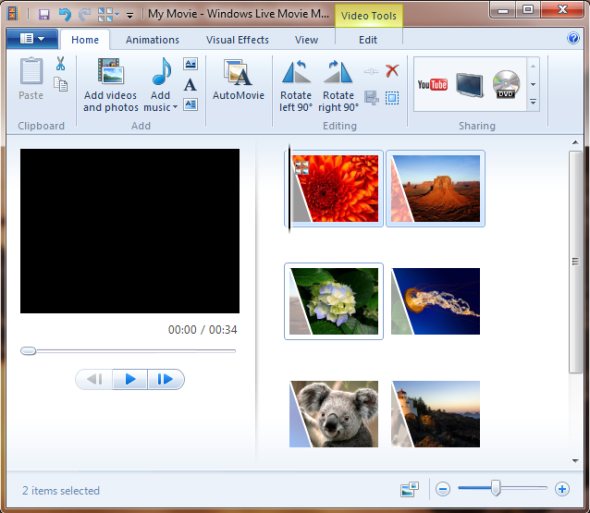Switch to the Home tab

point(85,40)
